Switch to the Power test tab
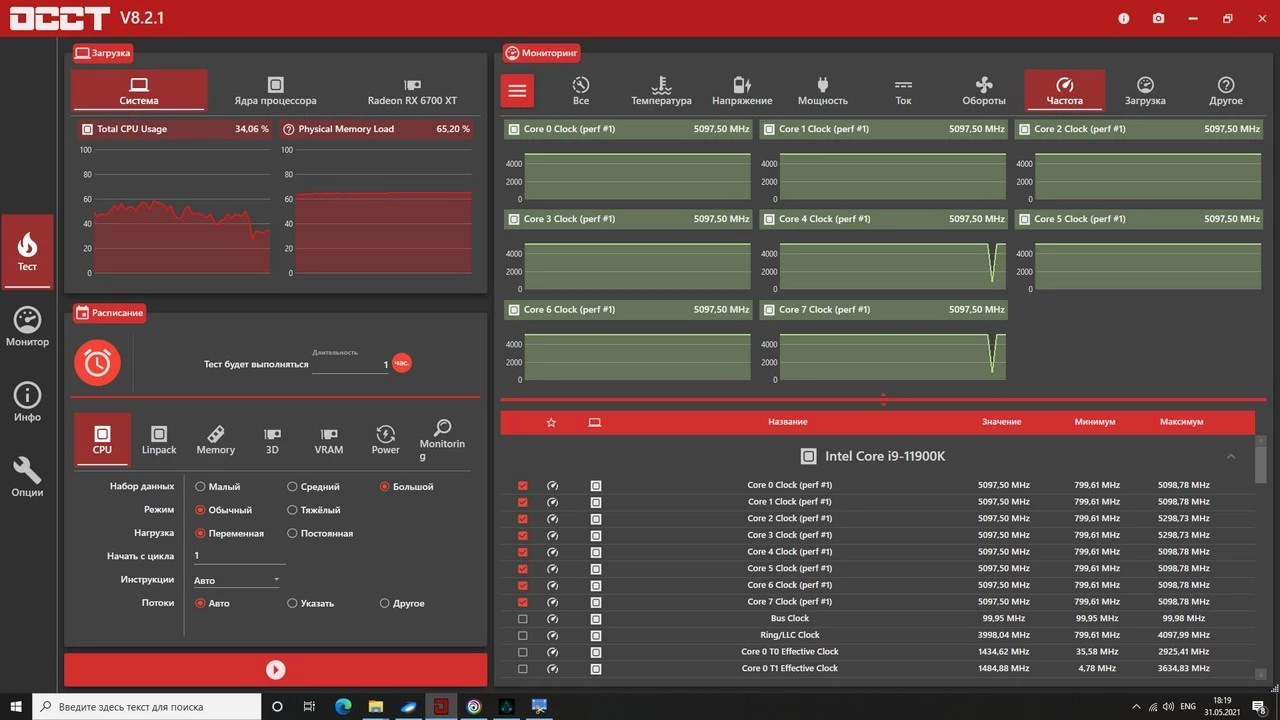This screenshot has height=720, width=1280. coord(386,440)
